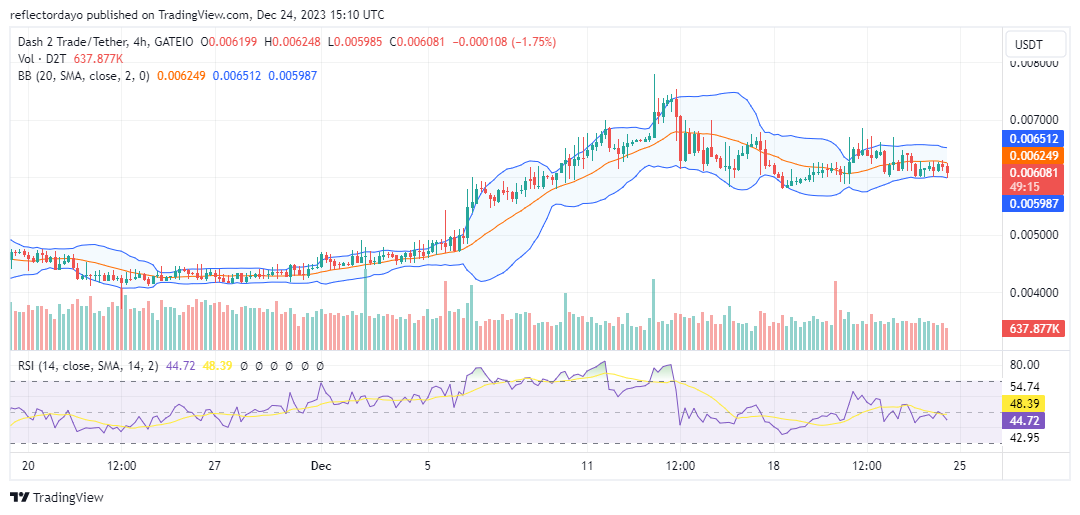Click the published-on TradingView.com header text
The image size is (1080, 515).
click(197, 14)
